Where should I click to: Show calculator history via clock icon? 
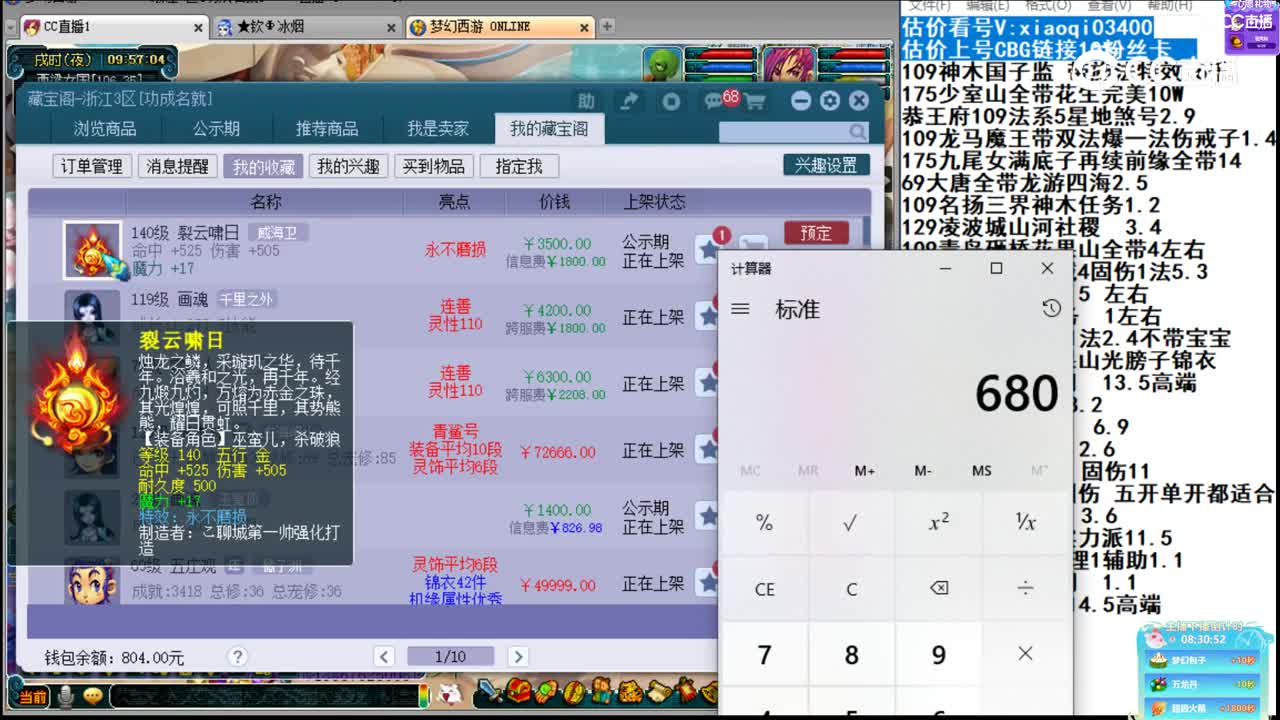click(x=1051, y=309)
